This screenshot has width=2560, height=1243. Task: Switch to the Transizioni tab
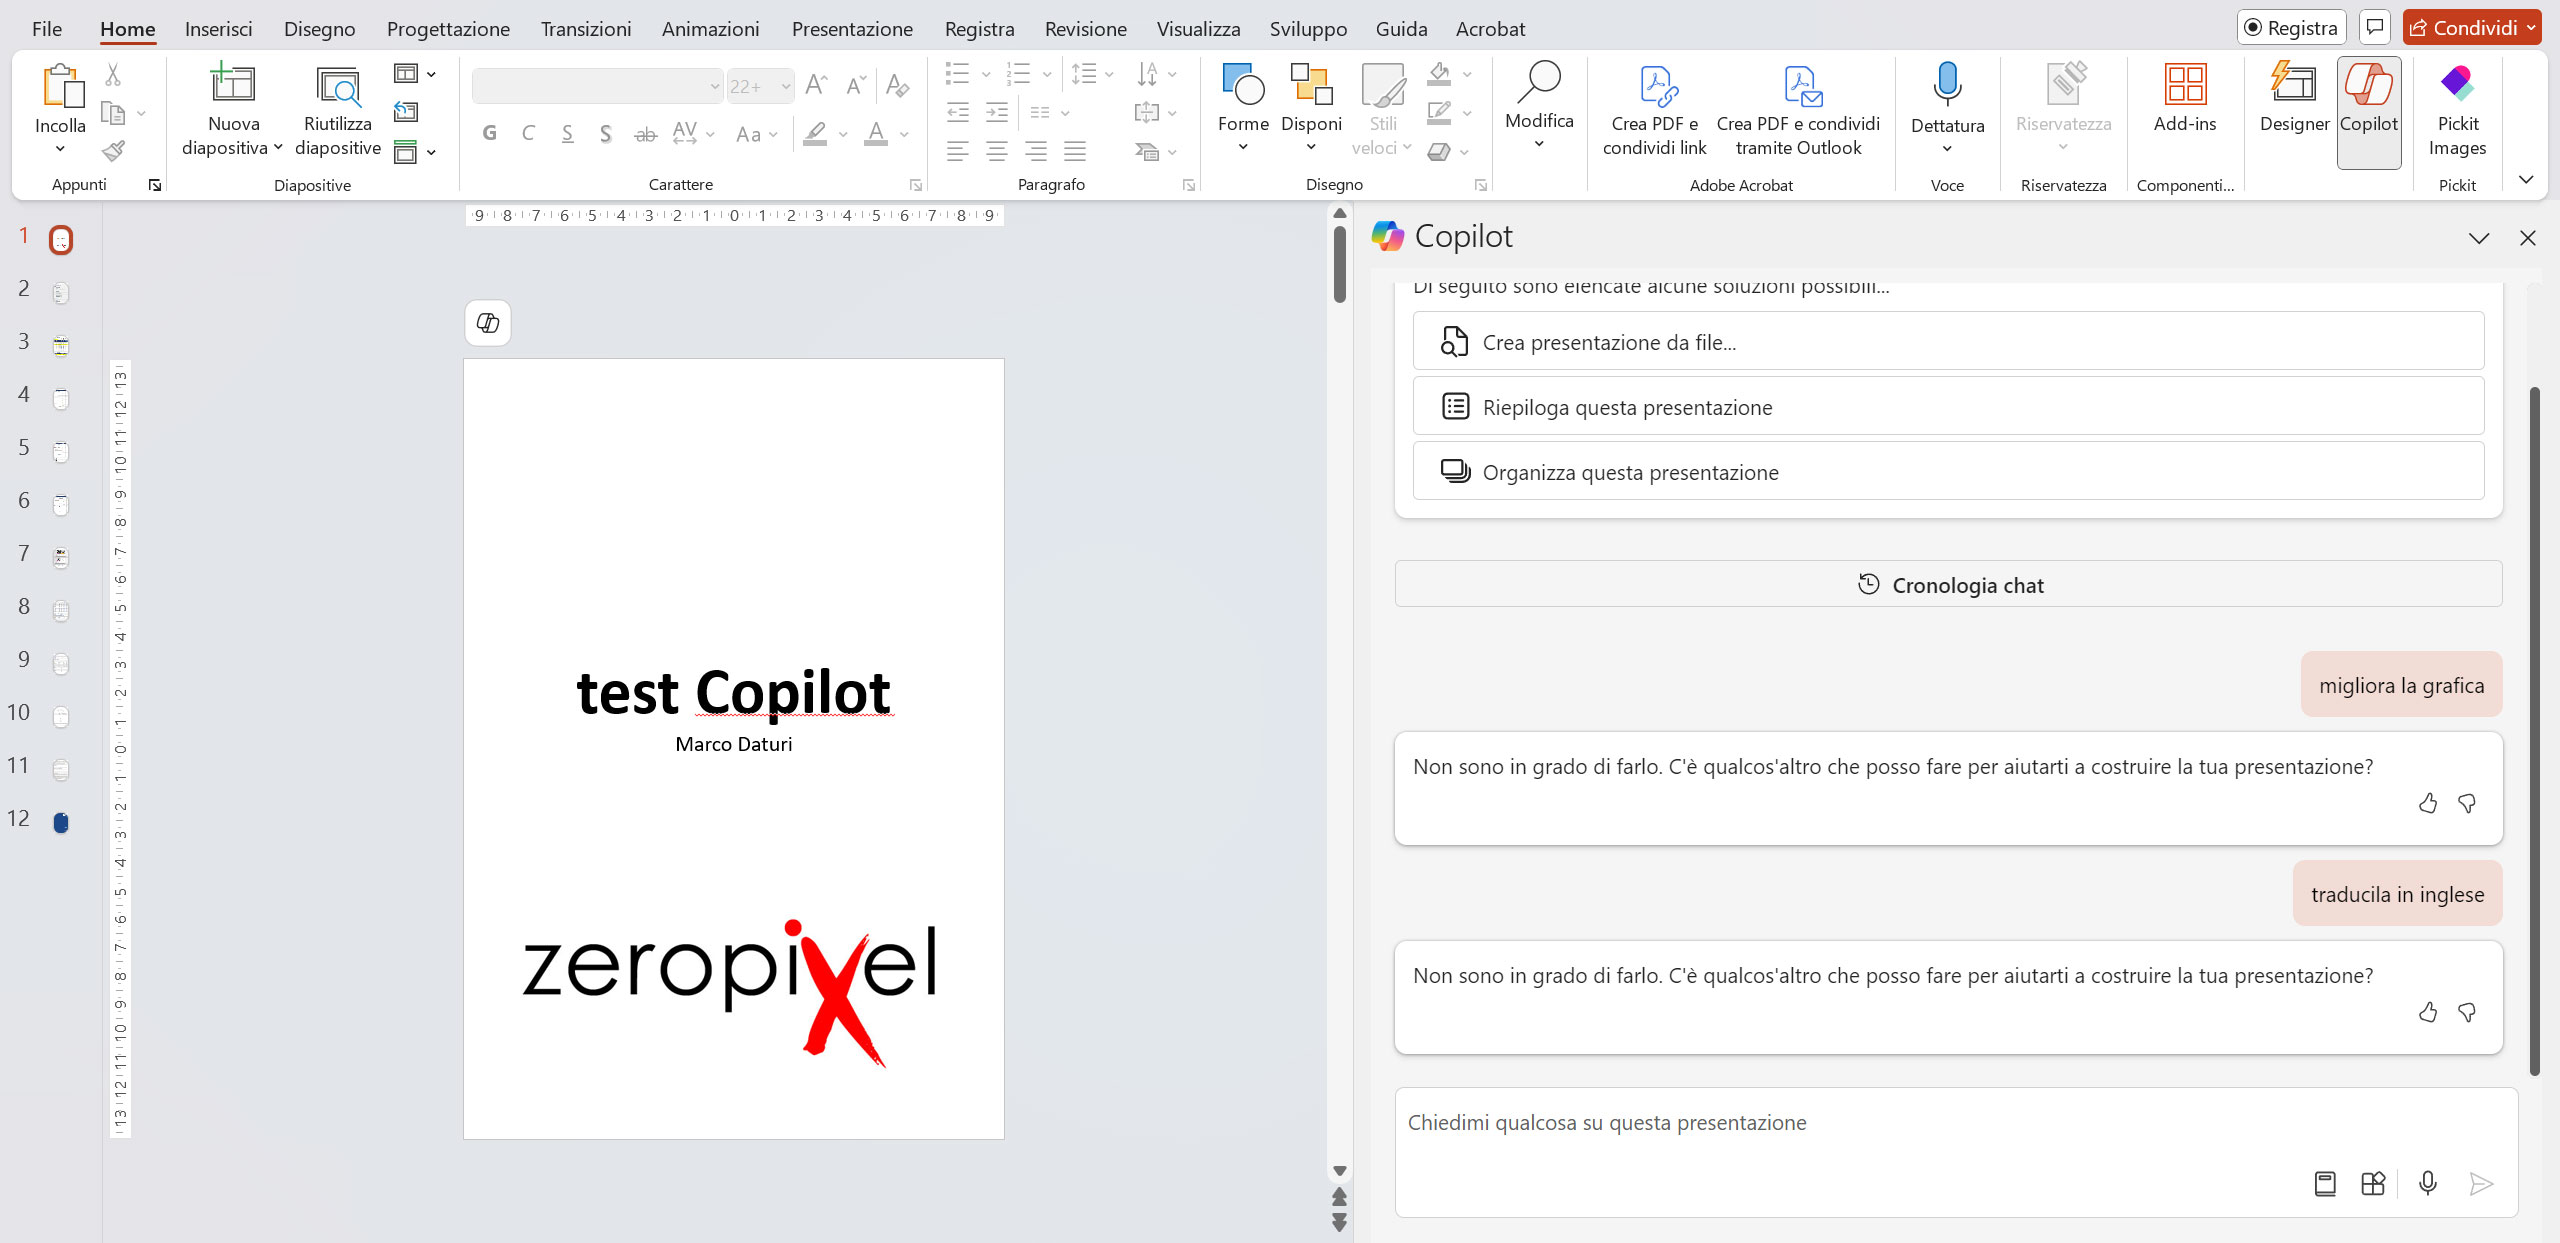586,29
